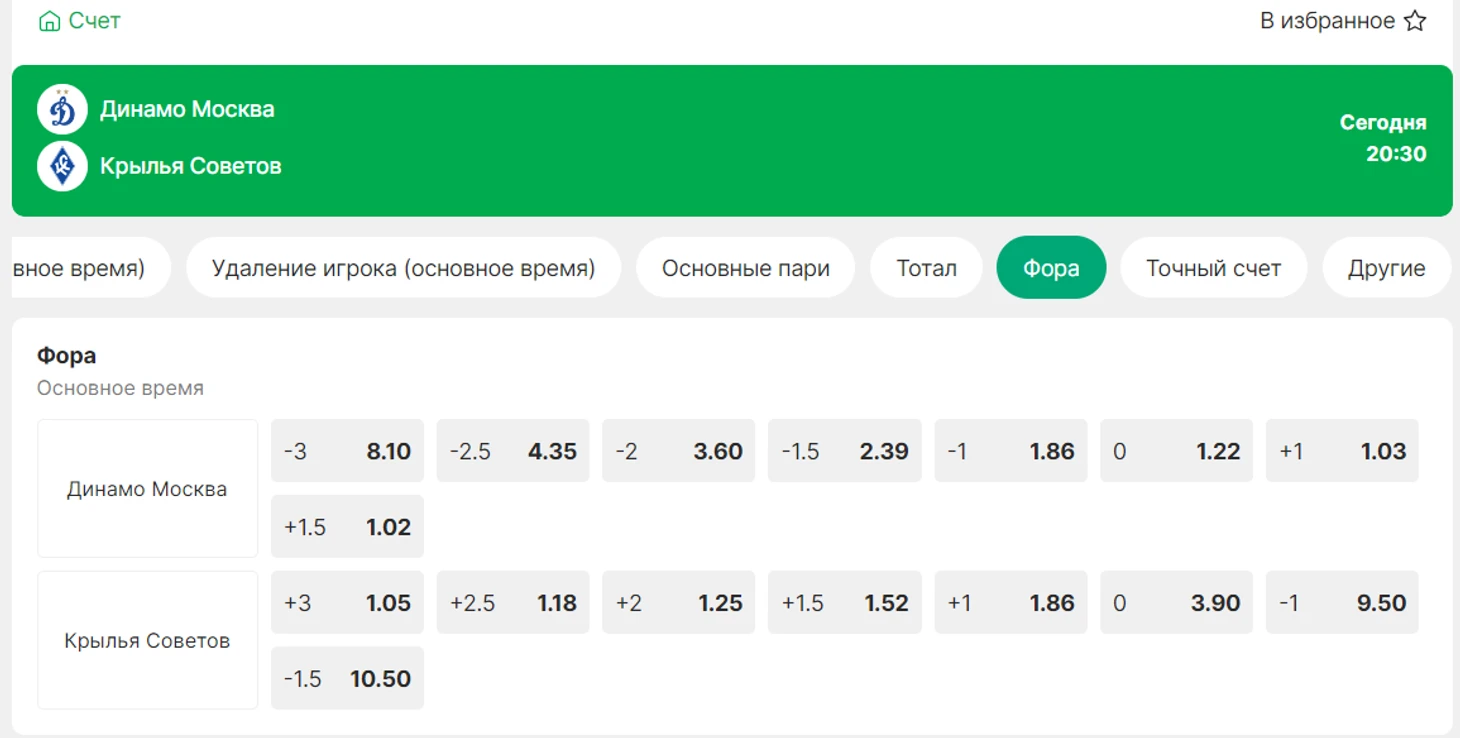Open the Основные пари tab
Viewport: 1460px width, 738px height.
click(746, 268)
